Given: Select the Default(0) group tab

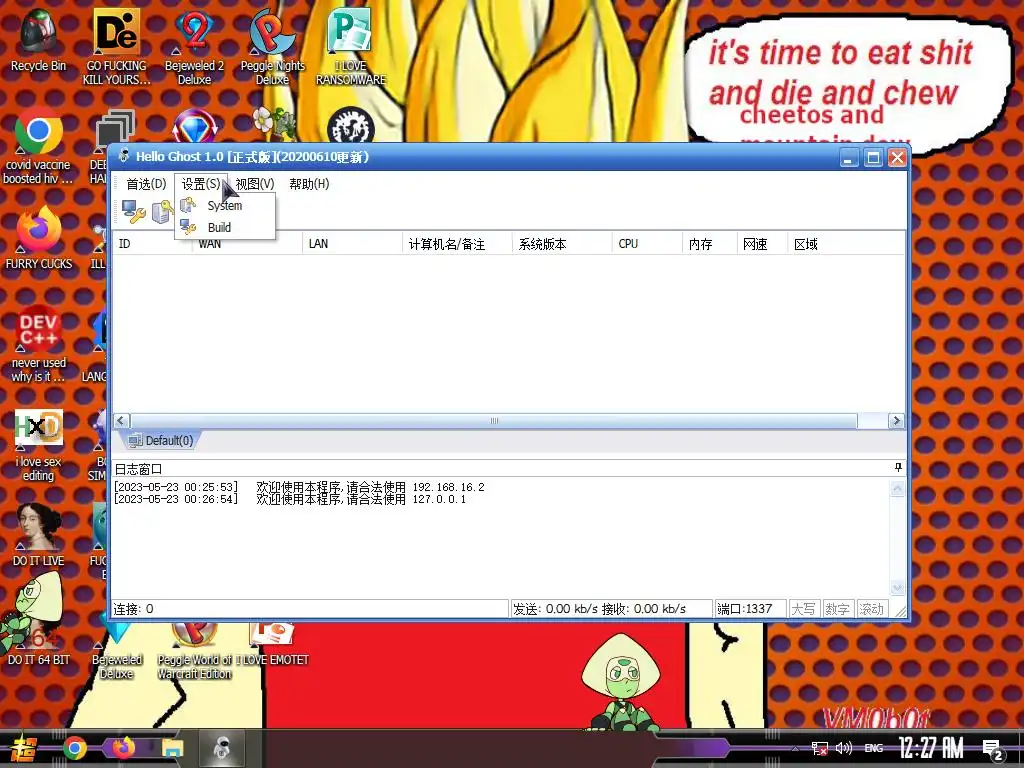Looking at the screenshot, I should pos(161,441).
